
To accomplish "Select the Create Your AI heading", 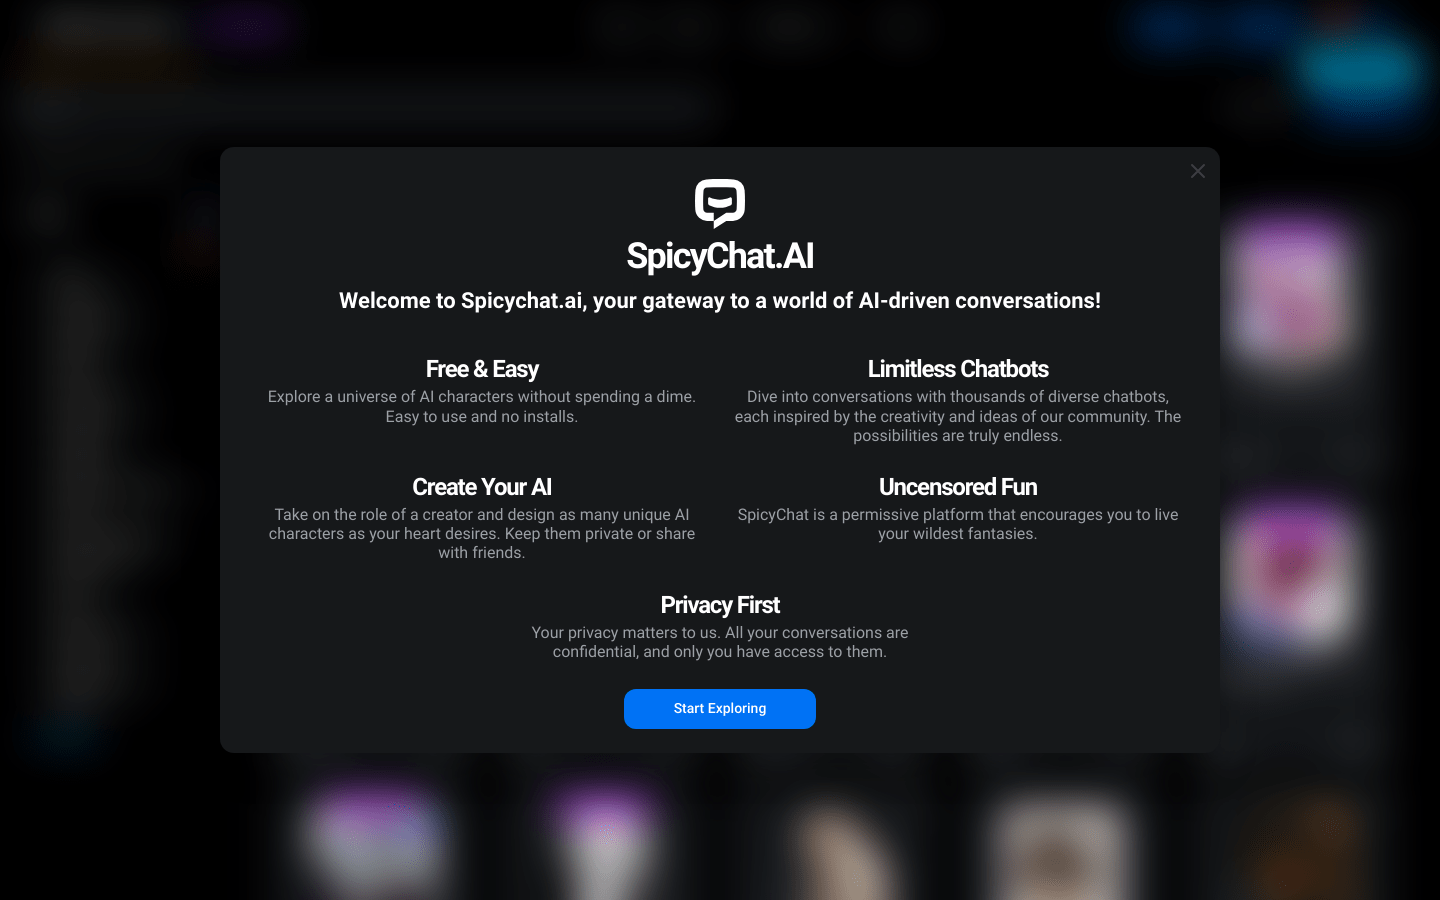I will click(x=482, y=487).
